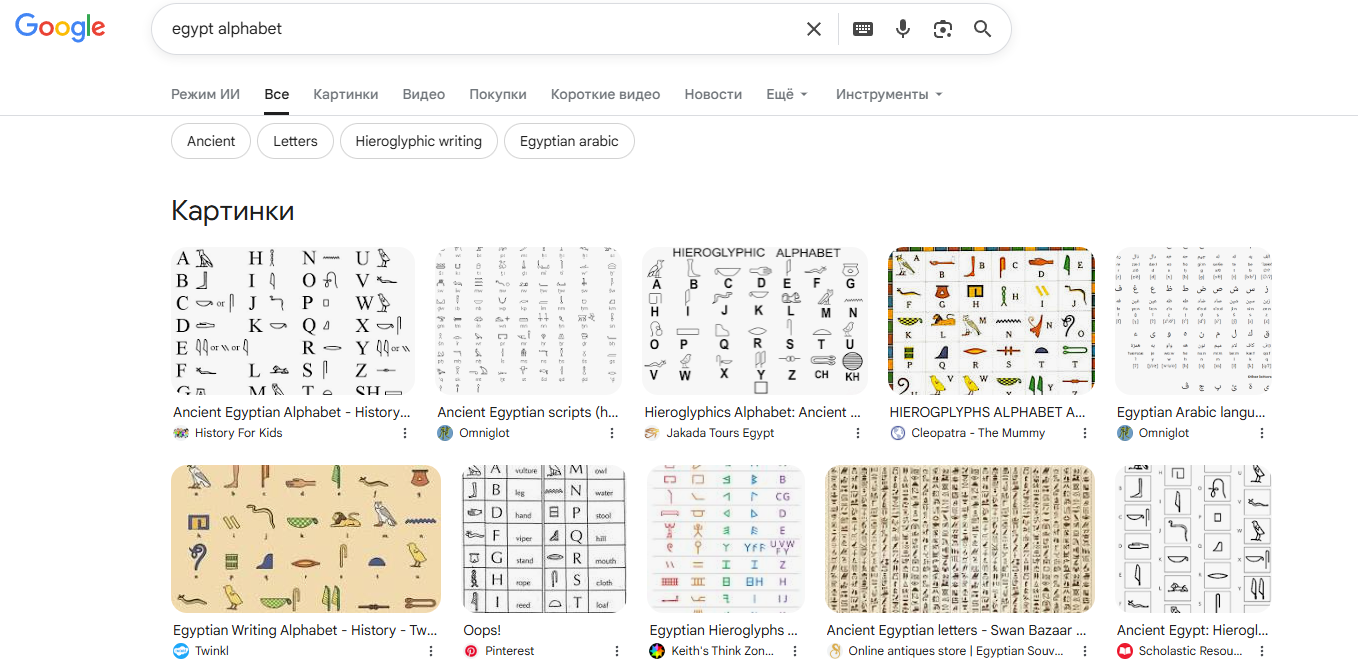Viewport: 1358px width, 670px height.
Task: Select the Egyptian arabic filter chip
Action: pyautogui.click(x=568, y=141)
